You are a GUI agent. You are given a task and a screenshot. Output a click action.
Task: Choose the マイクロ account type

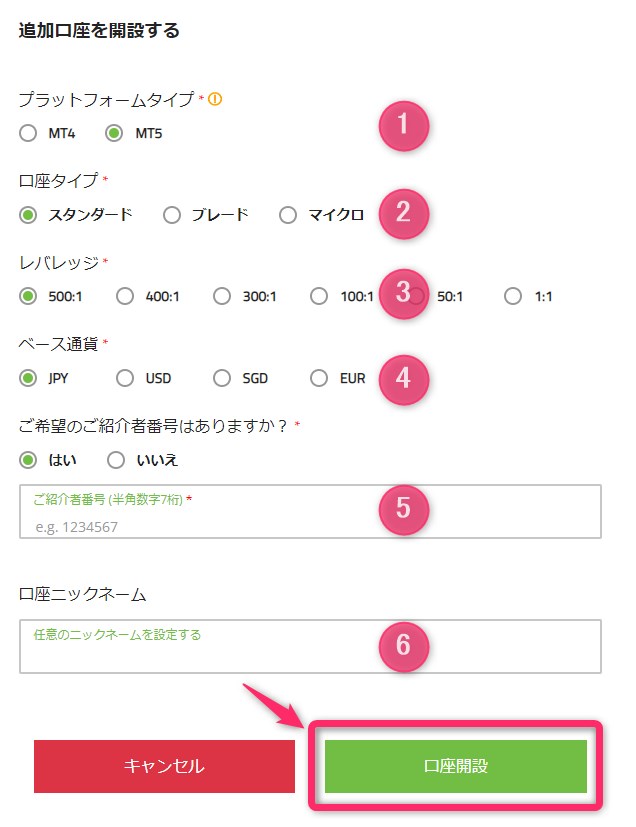pos(288,214)
